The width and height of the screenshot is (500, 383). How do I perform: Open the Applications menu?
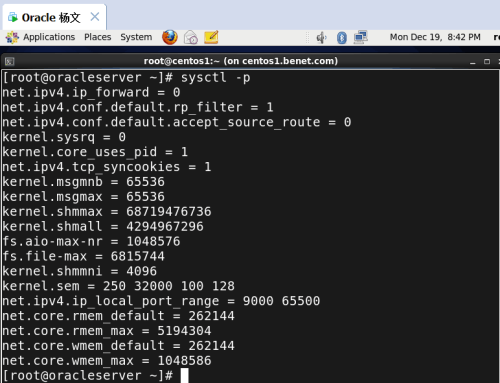[49, 37]
